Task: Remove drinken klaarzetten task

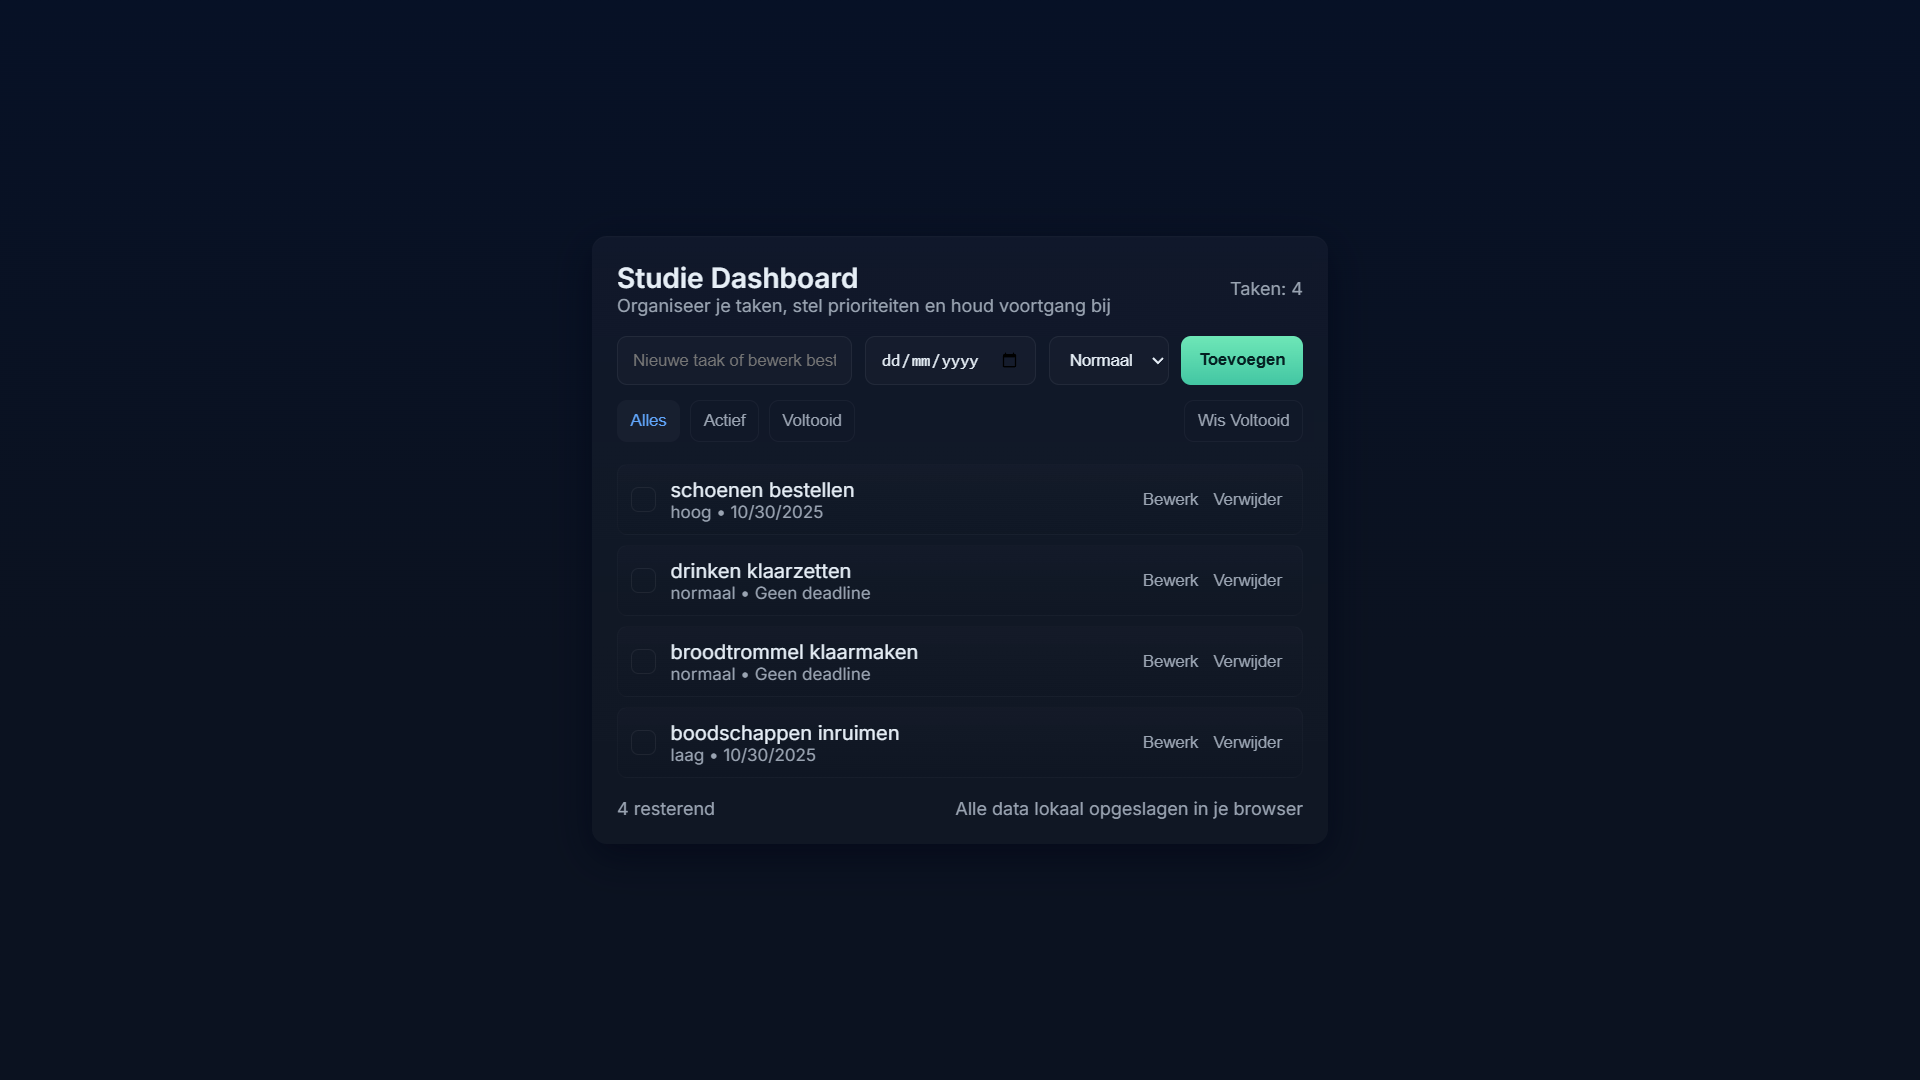Action: (1247, 581)
